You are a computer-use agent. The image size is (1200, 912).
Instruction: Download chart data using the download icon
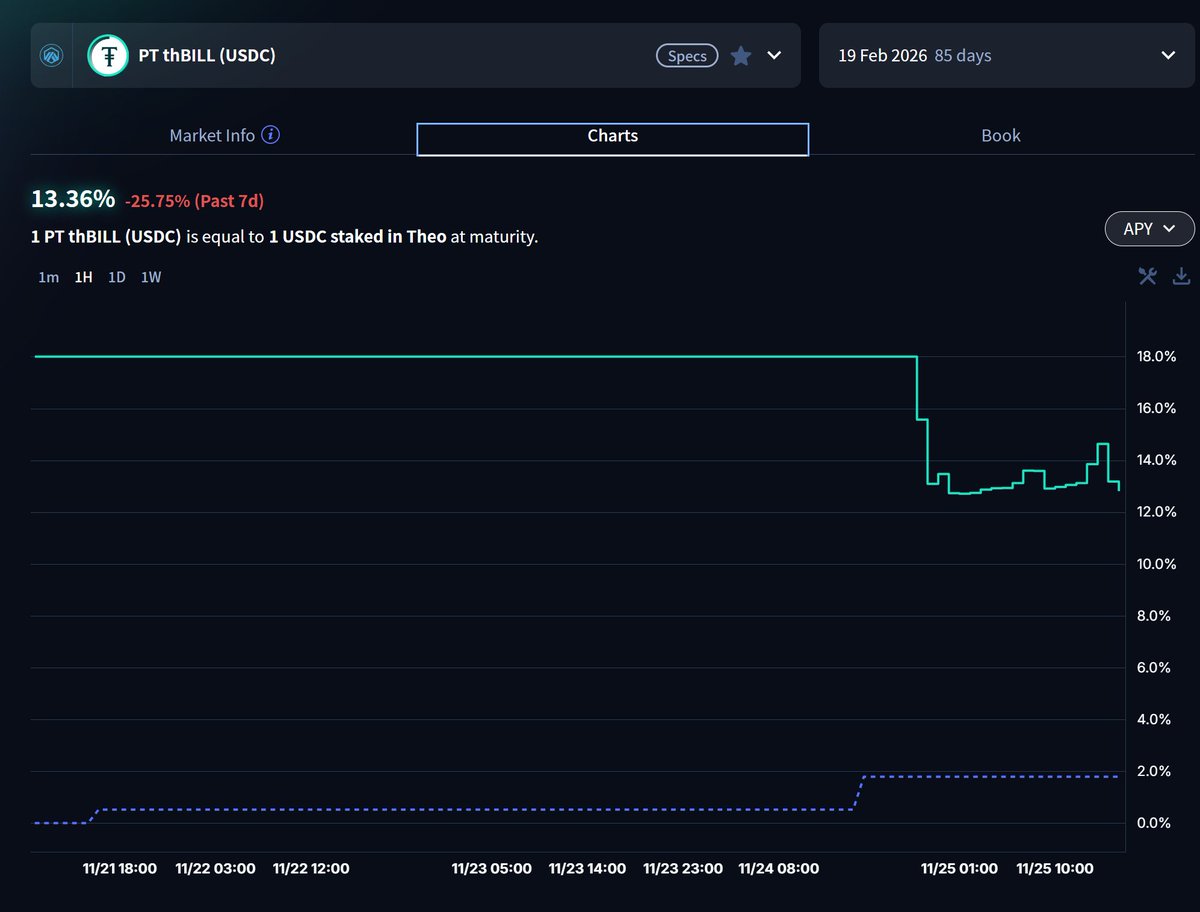coord(1181,277)
